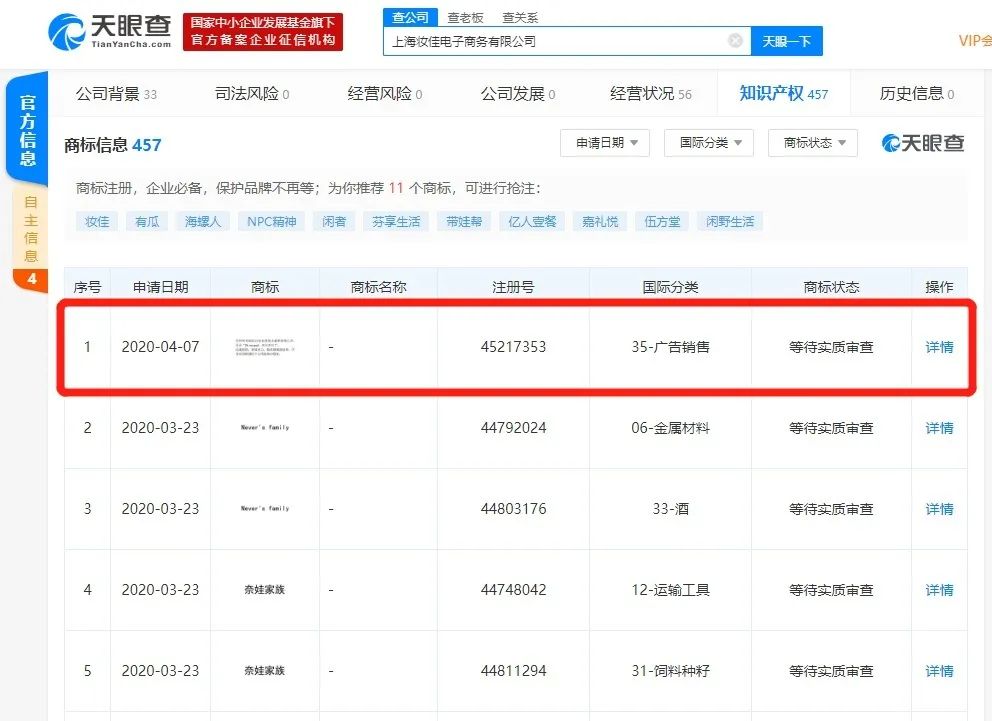The height and width of the screenshot is (721, 992).
Task: Select the 妆佳 recommended trademark tag
Action: (x=96, y=221)
